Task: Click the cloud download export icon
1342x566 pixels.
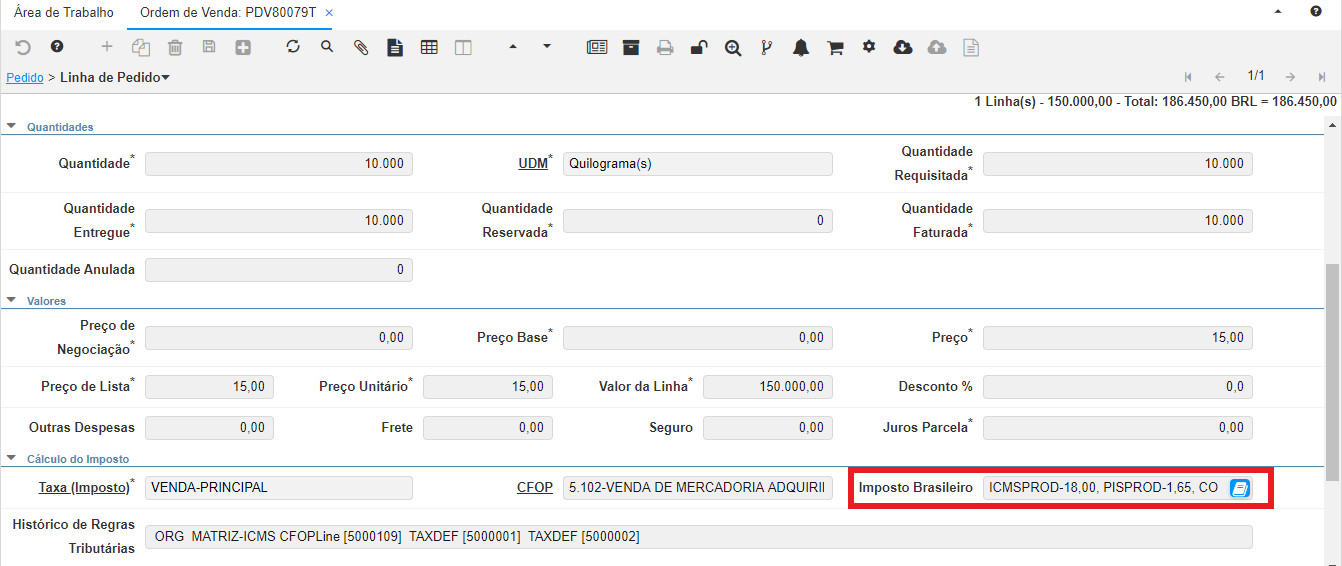Action: click(903, 47)
